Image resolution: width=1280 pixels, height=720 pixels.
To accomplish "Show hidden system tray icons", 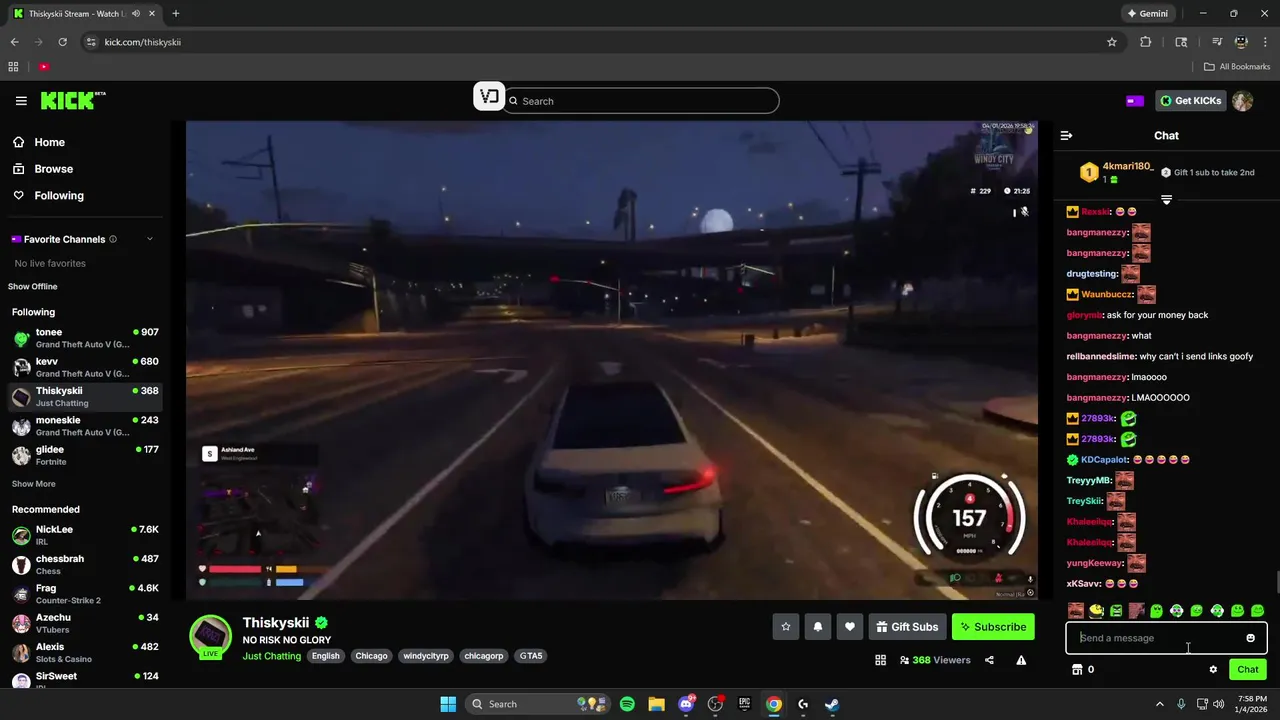I will pyautogui.click(x=1160, y=704).
